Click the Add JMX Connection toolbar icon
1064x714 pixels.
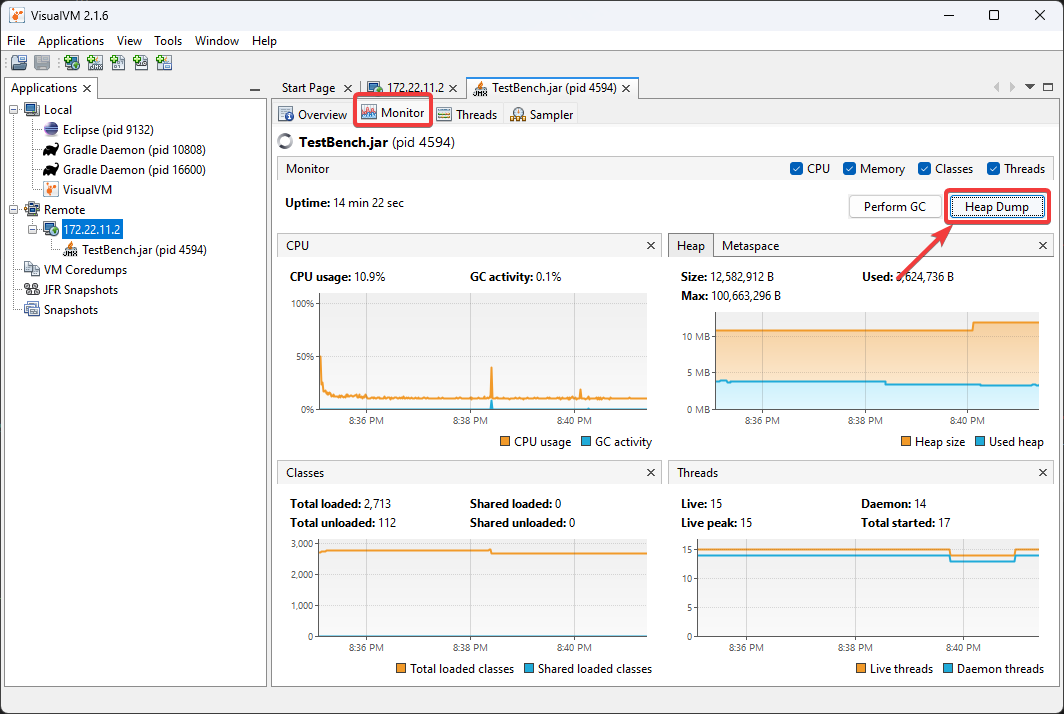[96, 63]
